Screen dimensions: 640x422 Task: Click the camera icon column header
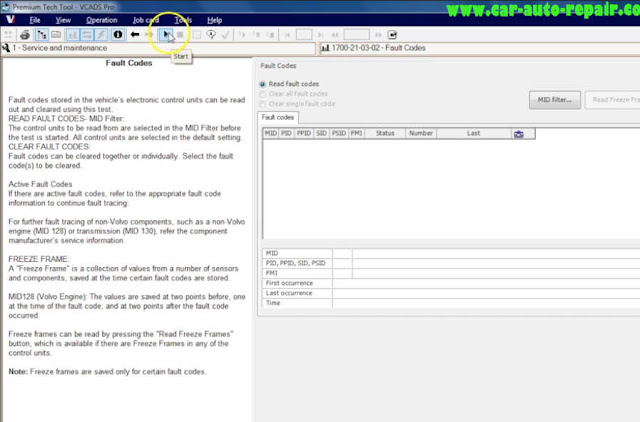click(x=519, y=134)
